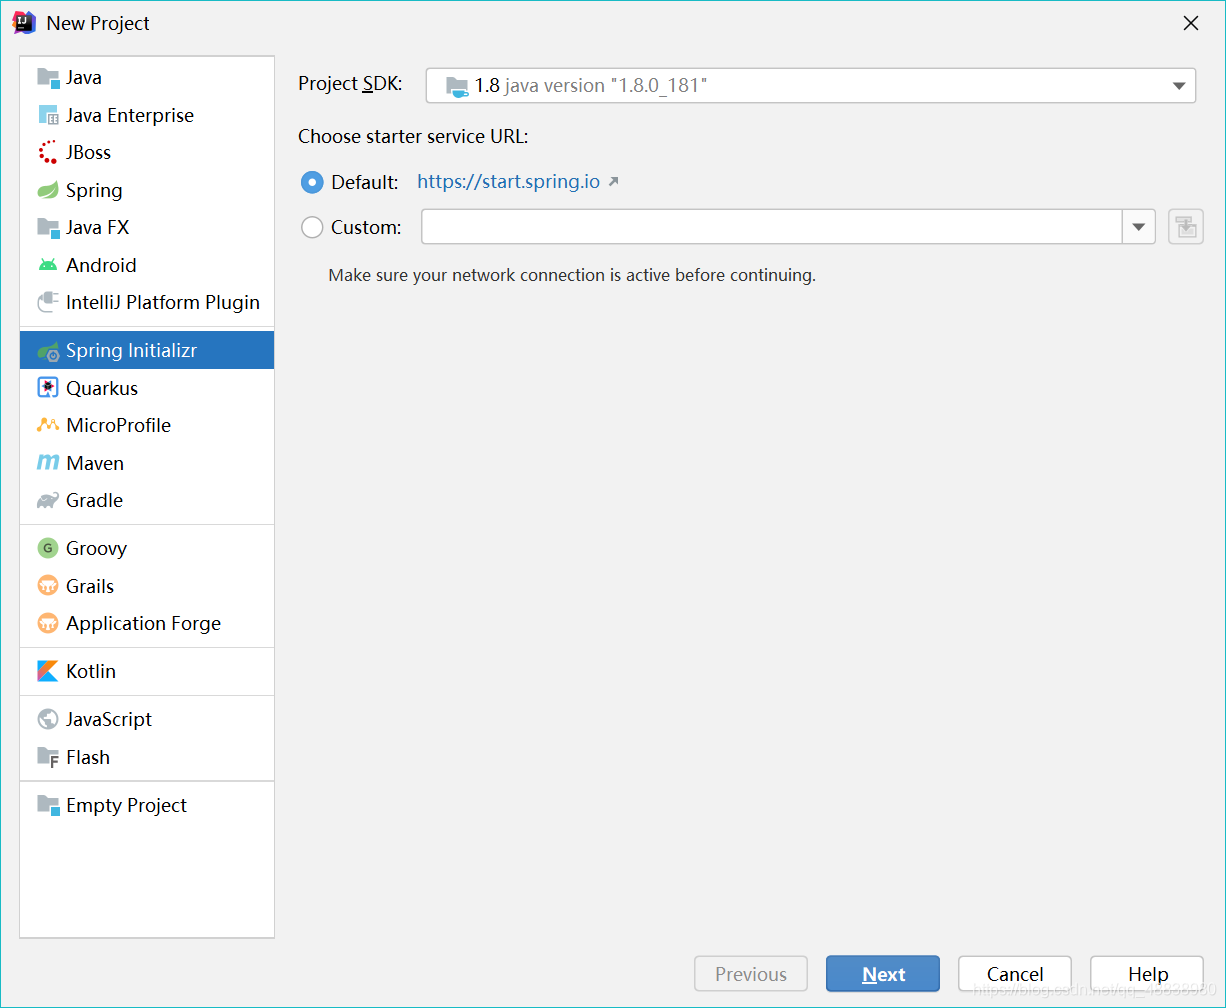Click the Quarkus logo icon
The width and height of the screenshot is (1226, 1008).
click(48, 388)
